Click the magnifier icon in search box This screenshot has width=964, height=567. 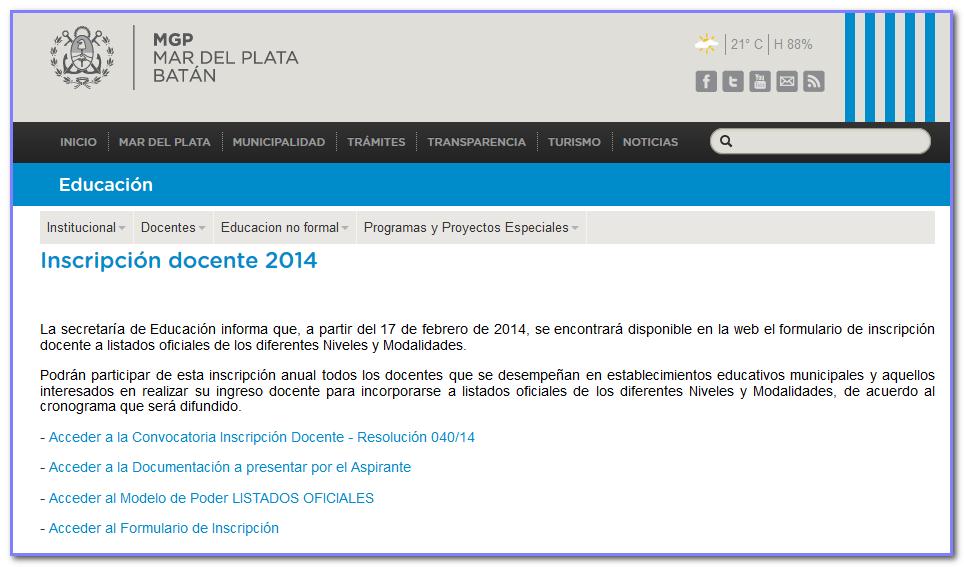[x=727, y=142]
